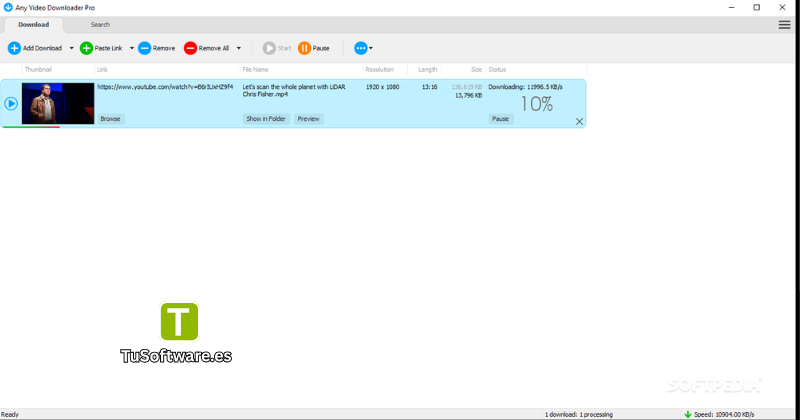Click the Add Download button
Screen dimensions: 800x420
(35, 48)
